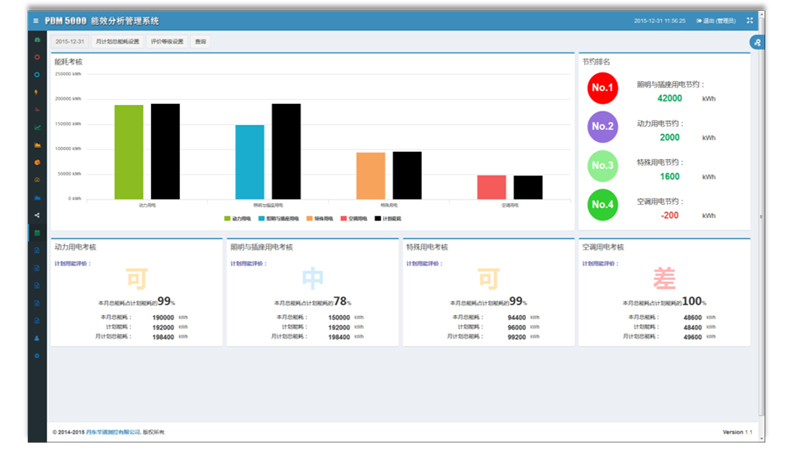The height and width of the screenshot is (457, 794).
Task: Click the fullscreen expand icon
Action: (x=750, y=20)
